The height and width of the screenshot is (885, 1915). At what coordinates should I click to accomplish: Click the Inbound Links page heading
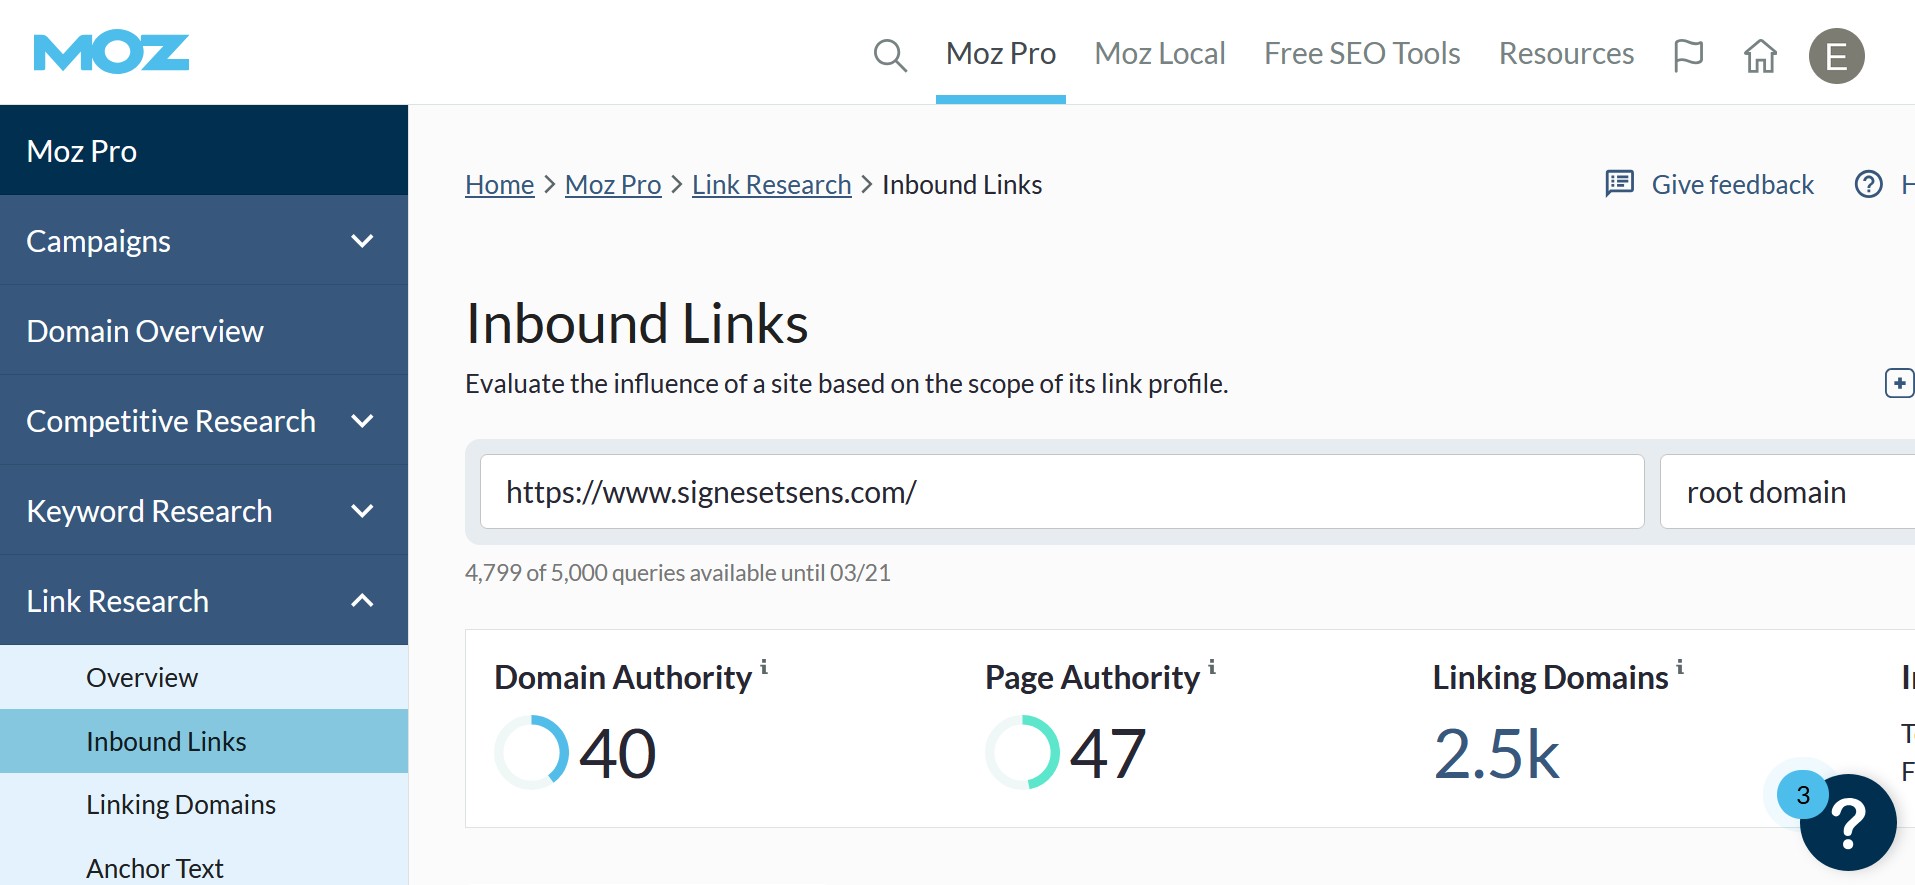(x=637, y=324)
